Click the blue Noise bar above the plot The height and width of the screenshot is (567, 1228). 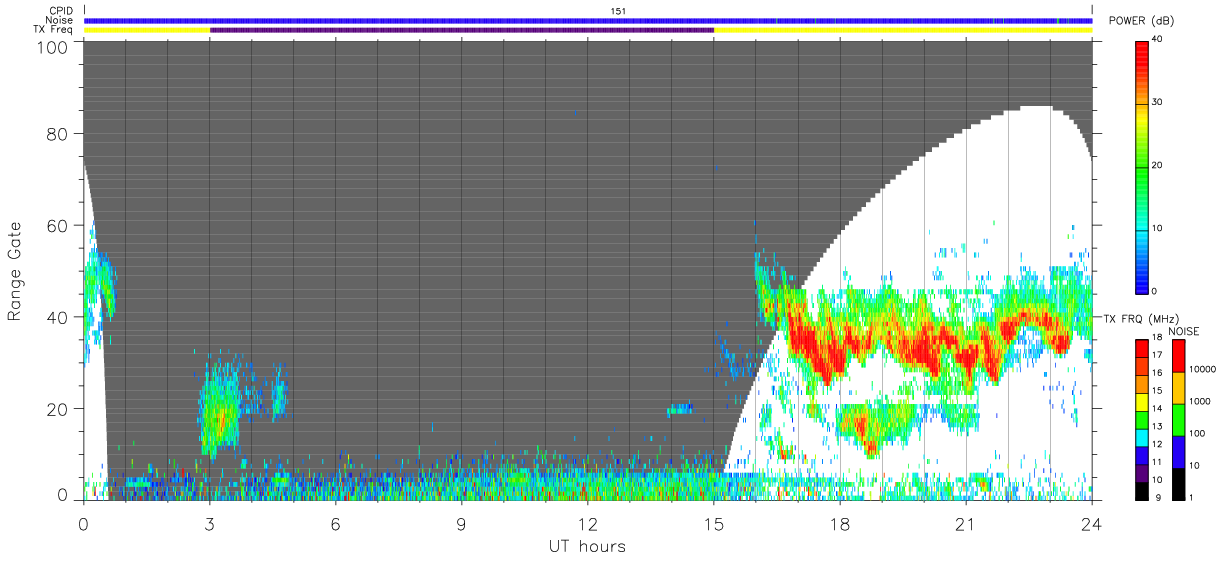pyautogui.click(x=588, y=20)
